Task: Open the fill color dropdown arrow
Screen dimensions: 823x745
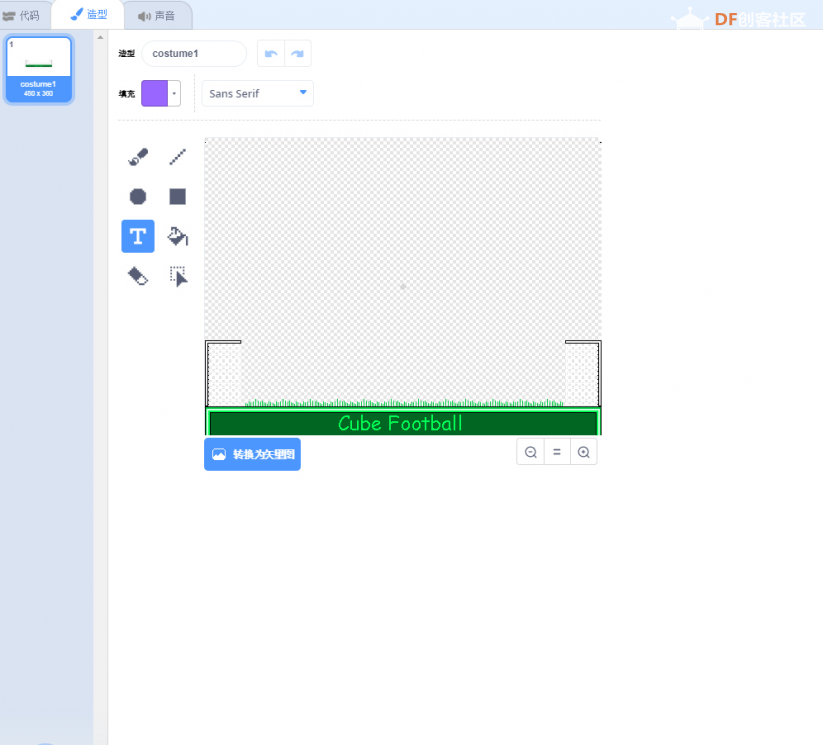Action: pos(174,93)
